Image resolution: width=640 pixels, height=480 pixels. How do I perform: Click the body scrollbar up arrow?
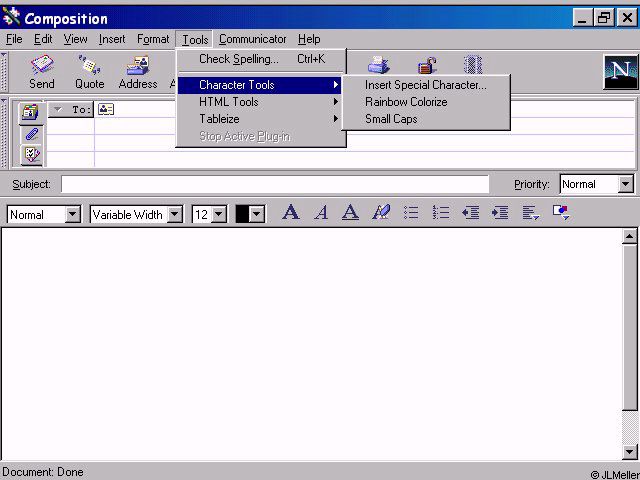pos(630,237)
